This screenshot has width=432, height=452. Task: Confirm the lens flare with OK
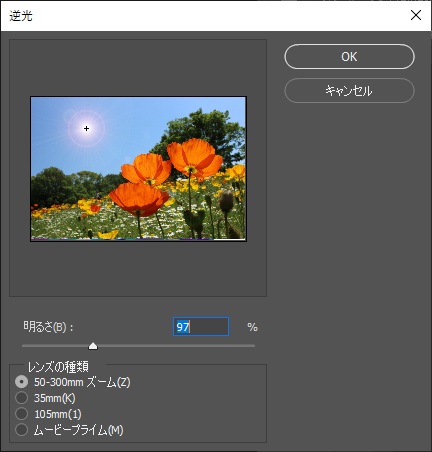(349, 57)
